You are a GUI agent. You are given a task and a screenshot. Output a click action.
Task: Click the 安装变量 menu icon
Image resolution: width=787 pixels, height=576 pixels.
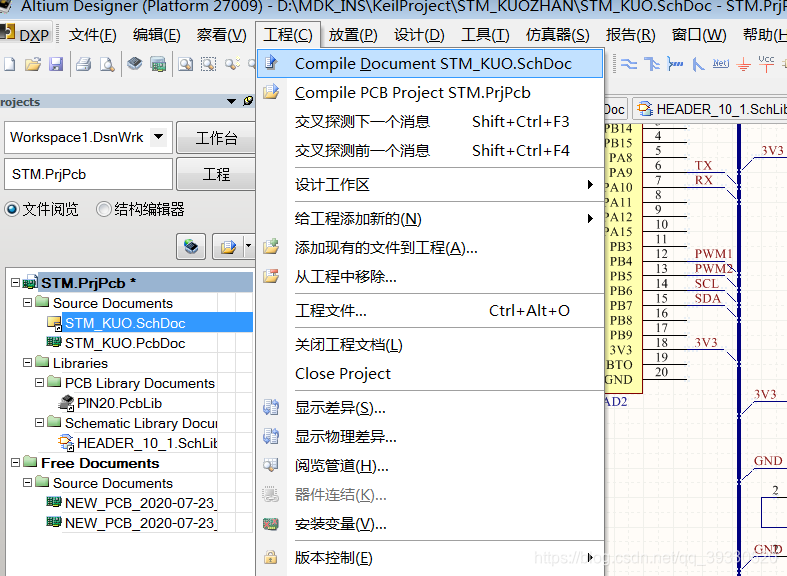pos(271,524)
